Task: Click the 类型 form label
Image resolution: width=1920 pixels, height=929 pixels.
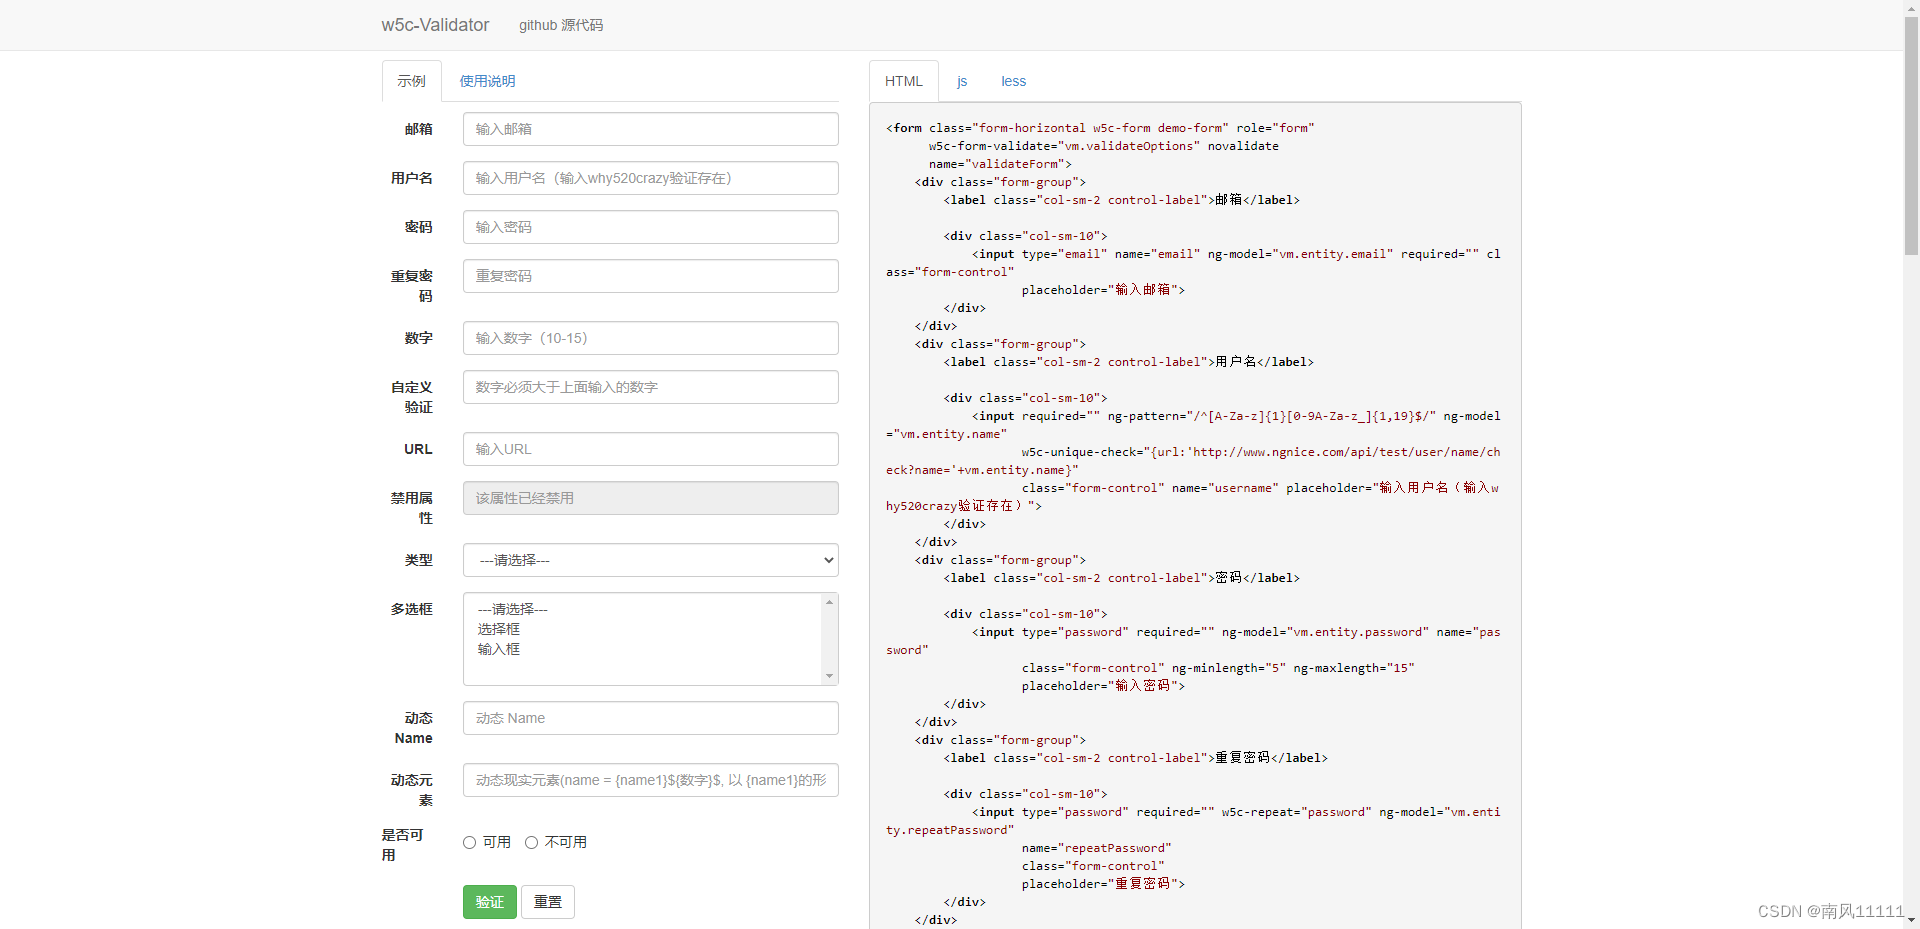Action: [x=418, y=560]
